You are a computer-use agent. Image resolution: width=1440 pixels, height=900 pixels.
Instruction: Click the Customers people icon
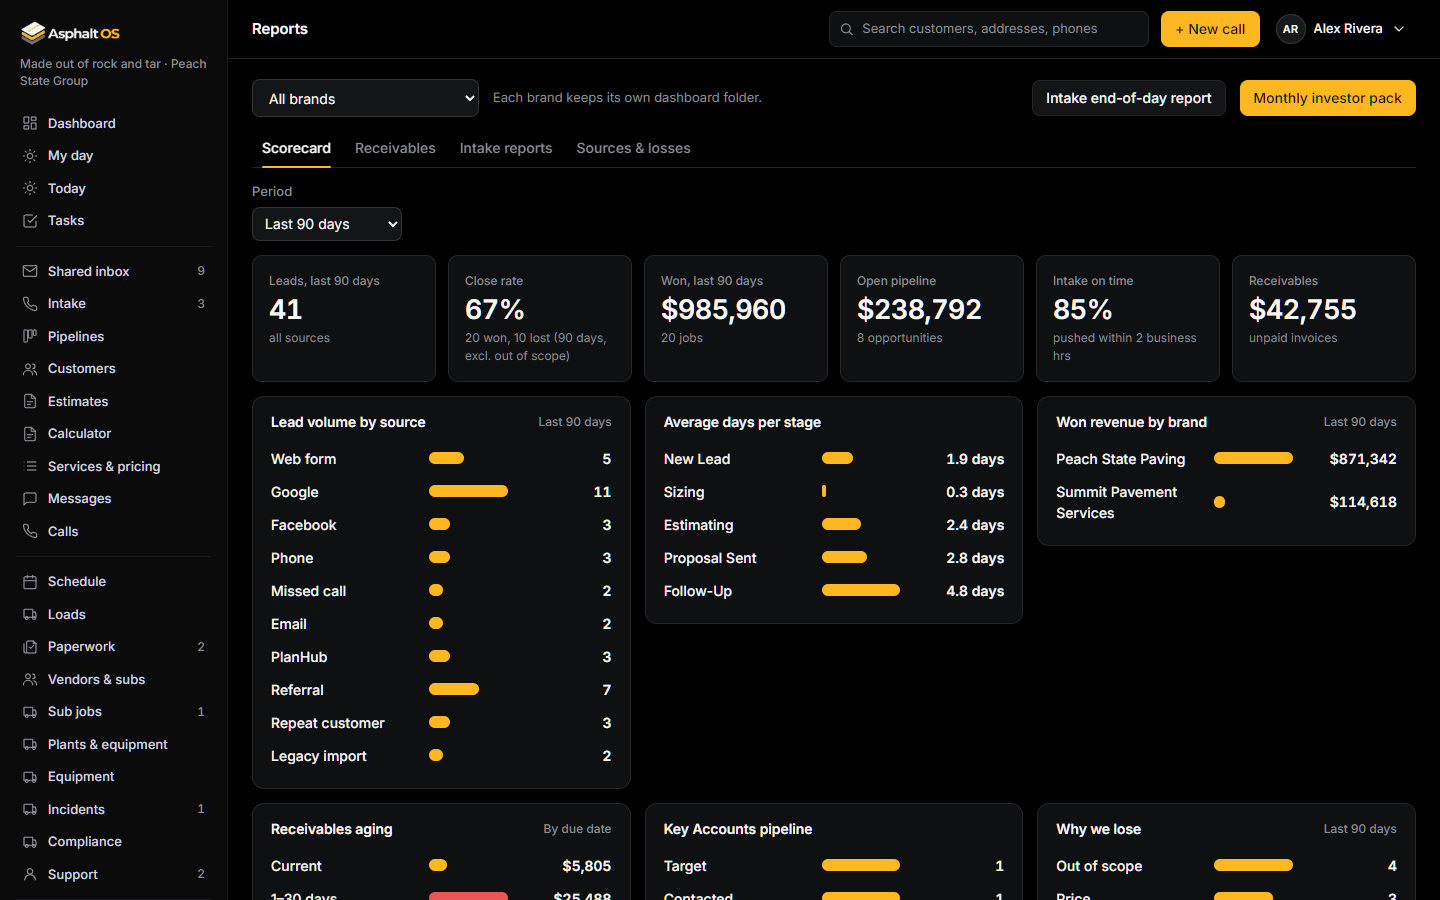30,369
